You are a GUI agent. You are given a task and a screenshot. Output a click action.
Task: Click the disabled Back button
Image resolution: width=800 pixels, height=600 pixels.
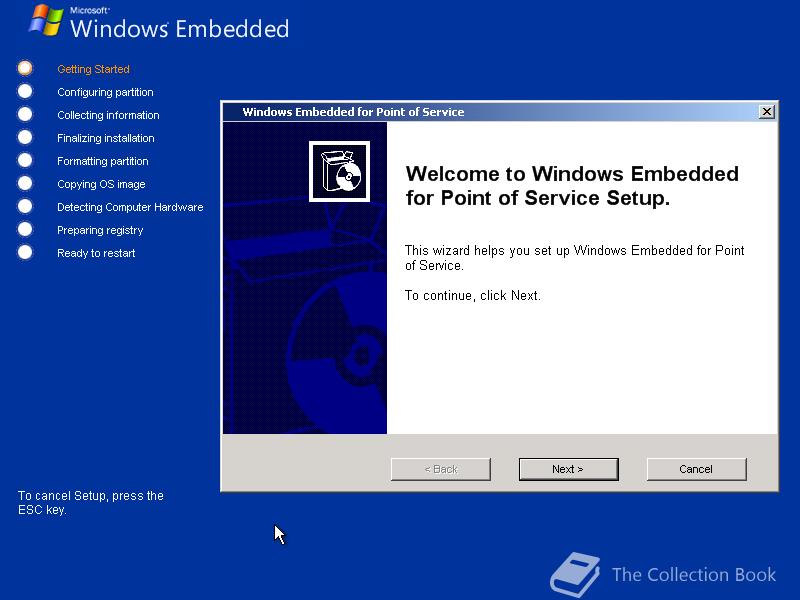click(441, 469)
